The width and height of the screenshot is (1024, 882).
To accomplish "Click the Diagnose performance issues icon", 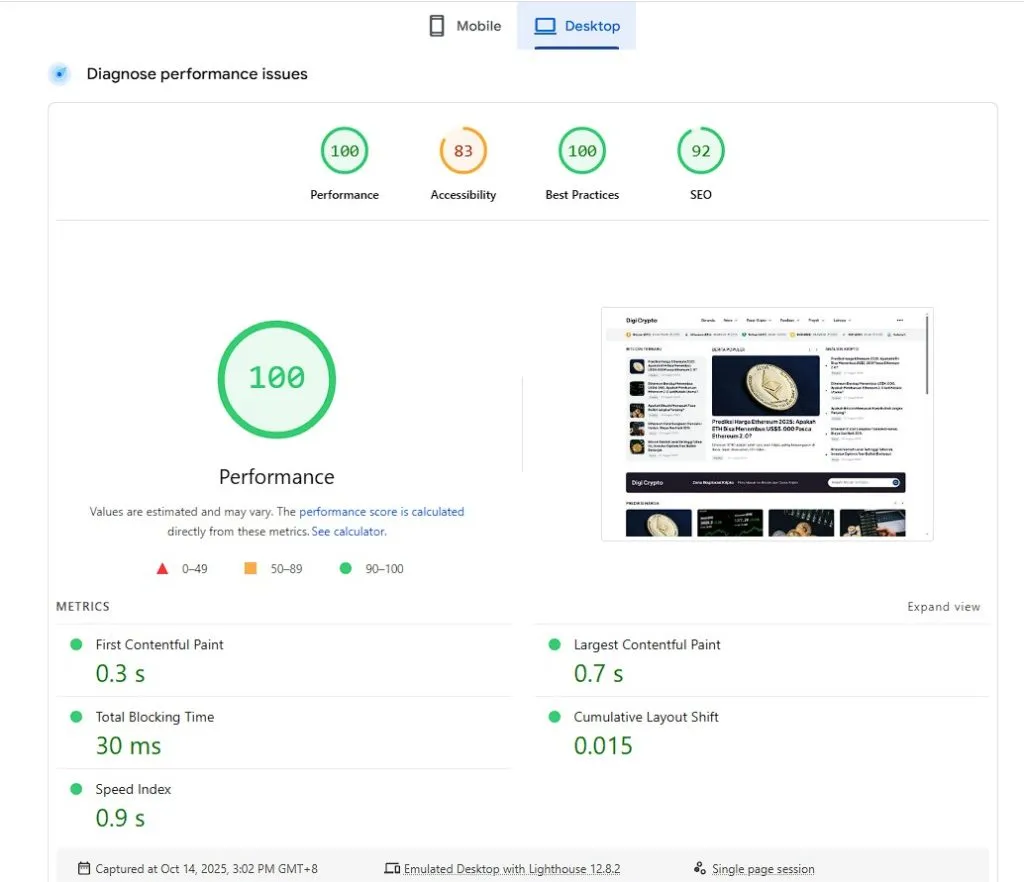I will [x=60, y=74].
